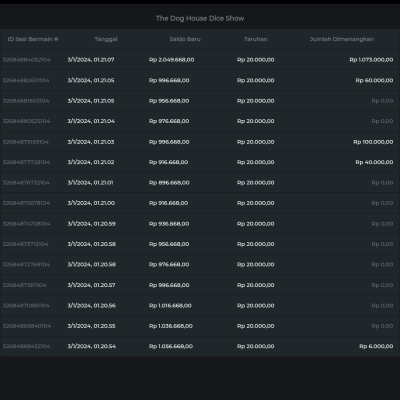Click date cell "3/1/2024, 01.21.07"
The height and width of the screenshot is (400, 400).
coord(91,60)
